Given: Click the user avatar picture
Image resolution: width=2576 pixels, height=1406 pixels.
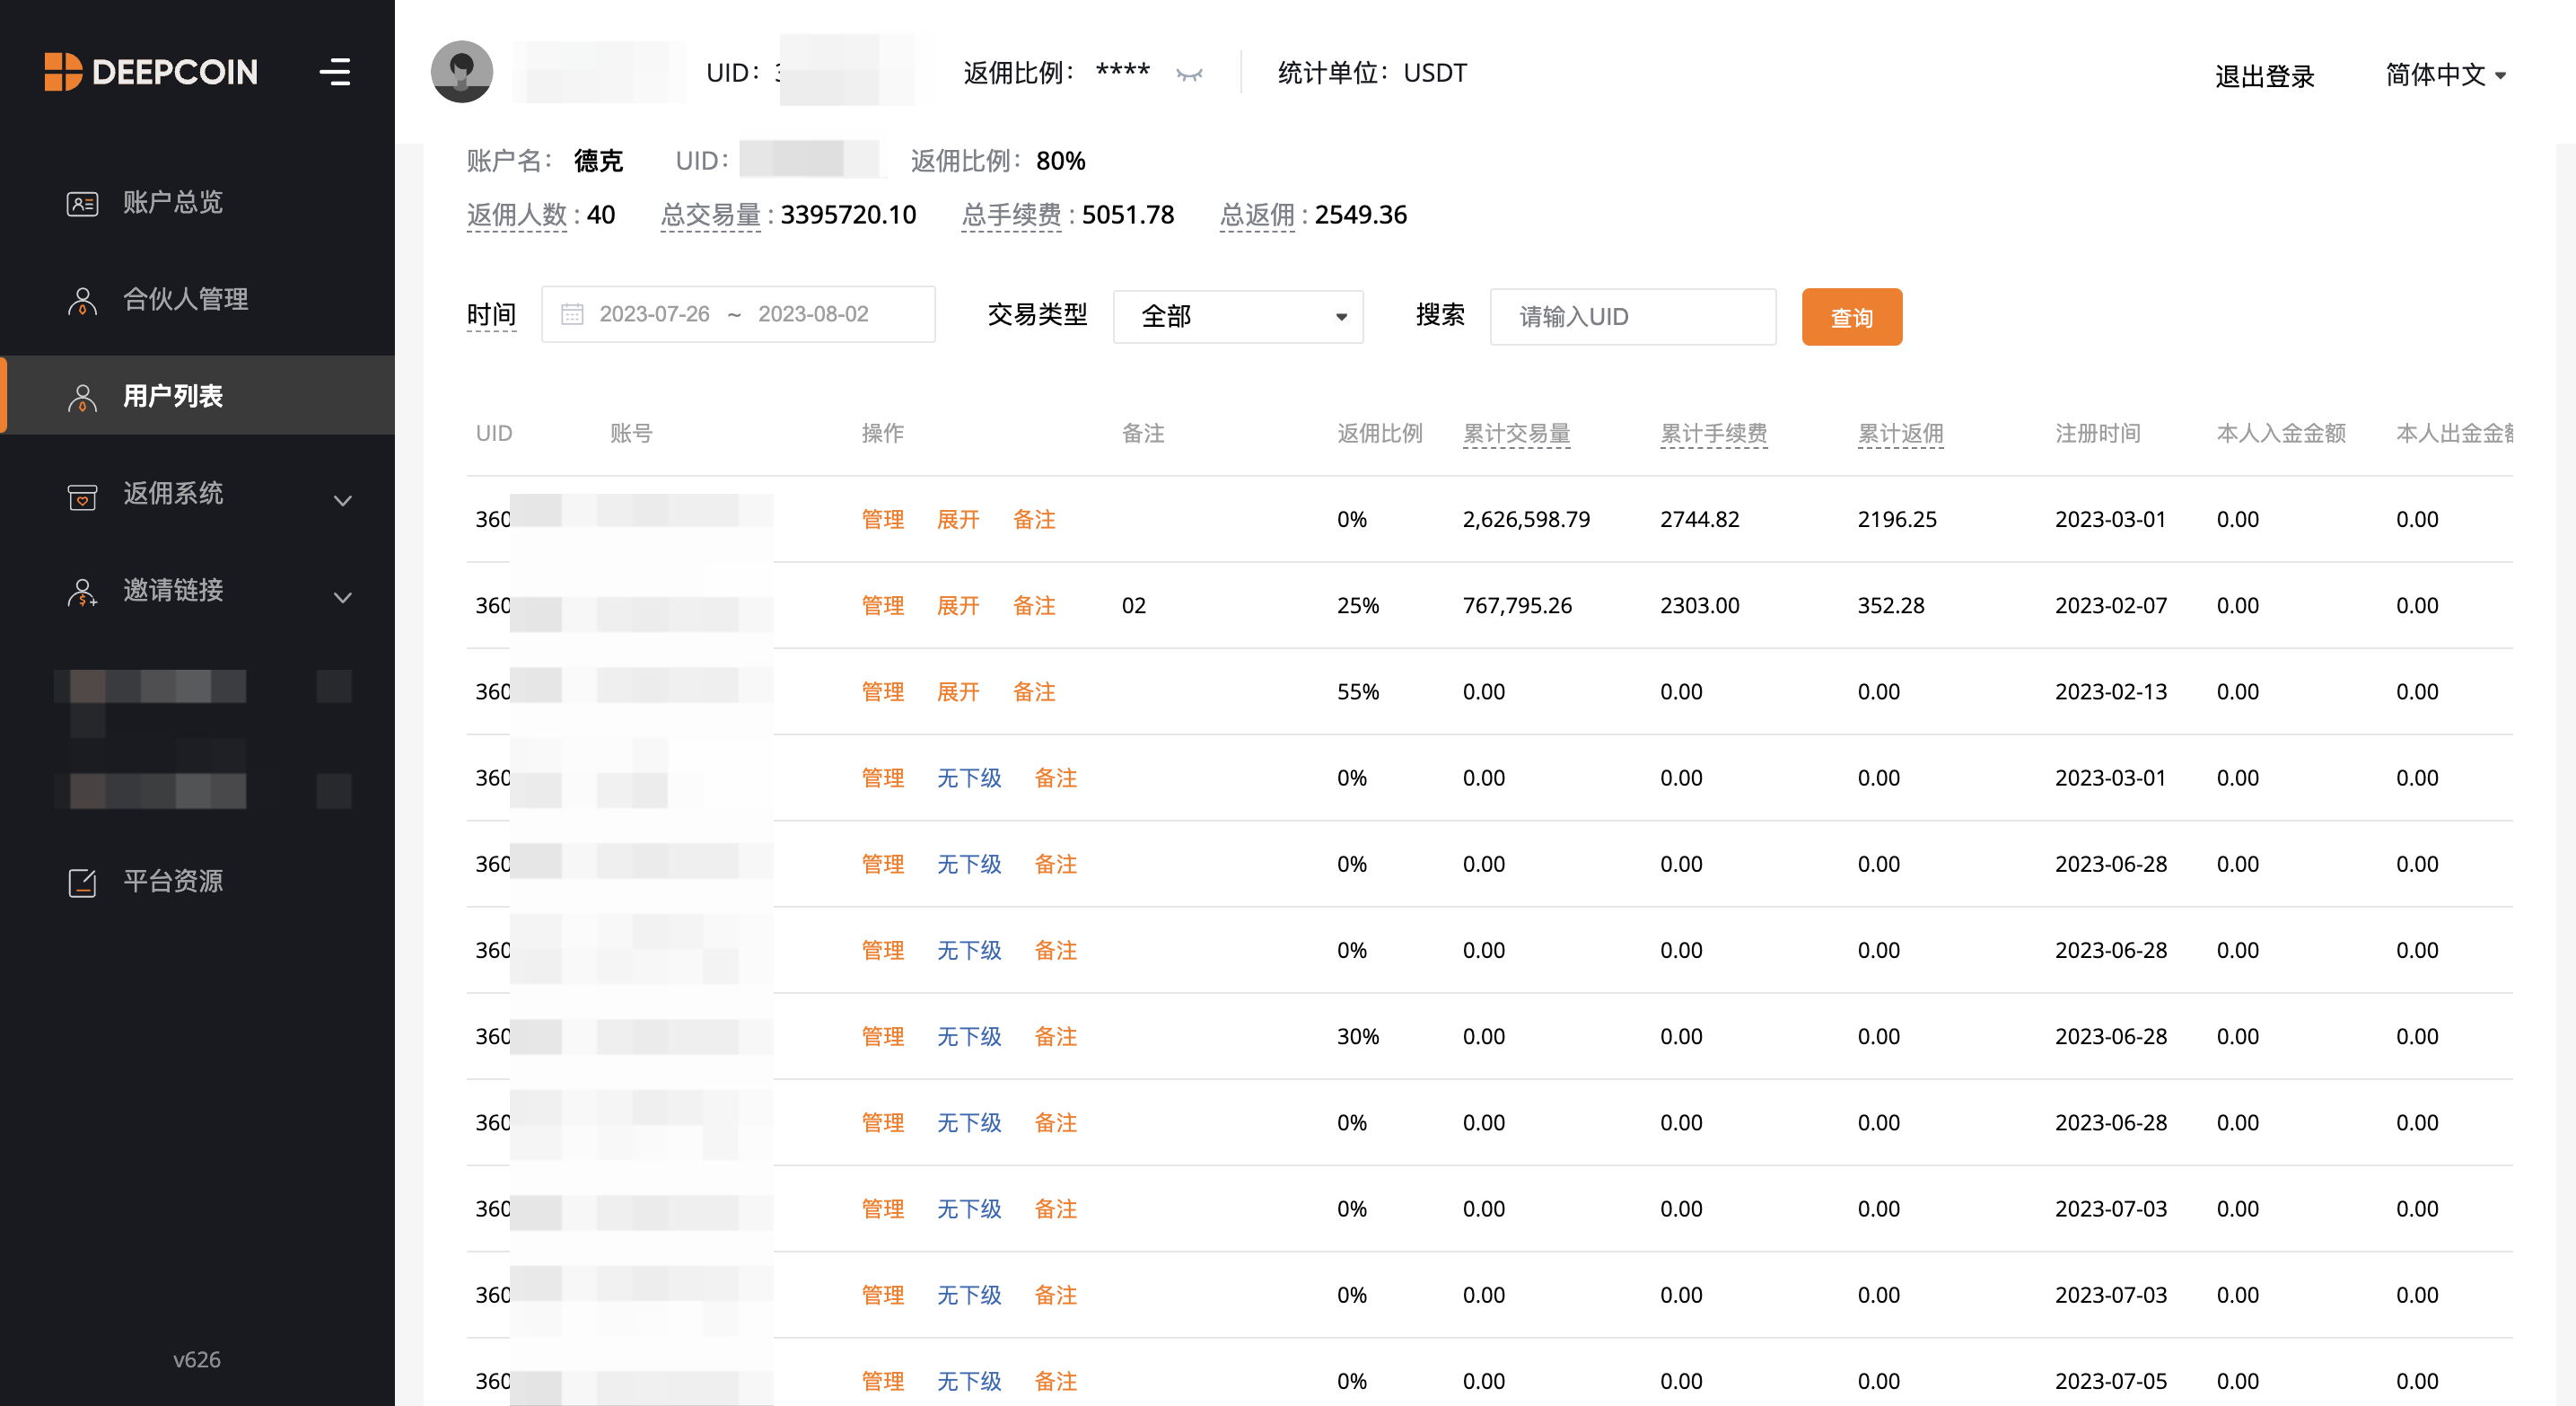Looking at the screenshot, I should click(462, 72).
